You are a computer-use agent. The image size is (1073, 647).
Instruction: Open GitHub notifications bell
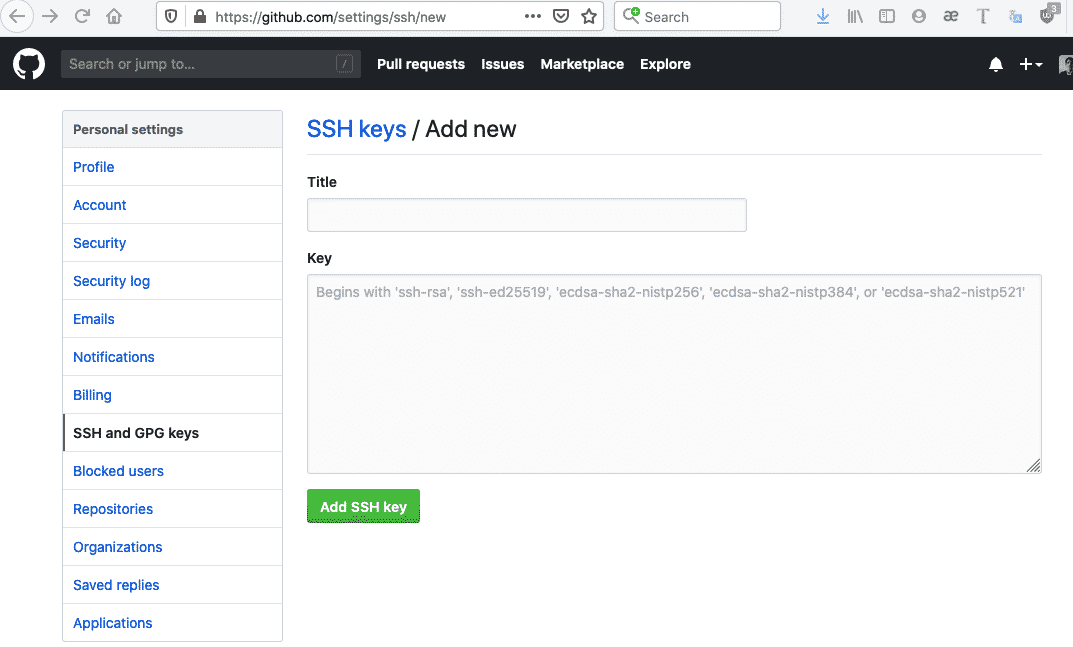pyautogui.click(x=996, y=64)
